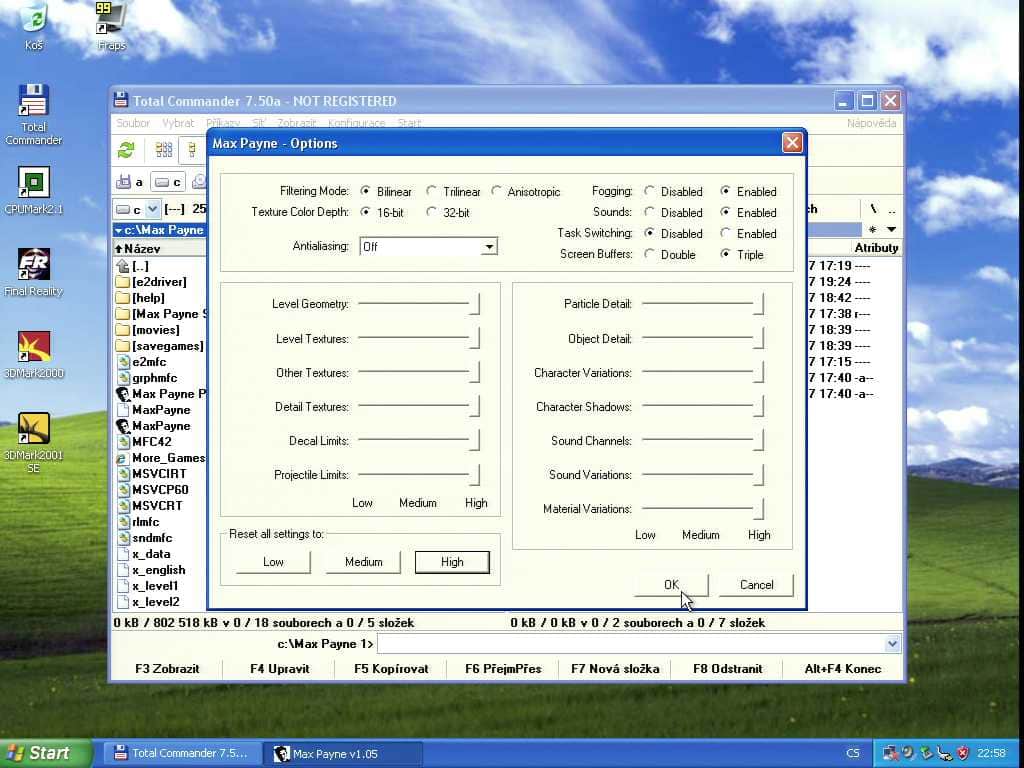Click the Alt+F4 Konec button

pos(842,669)
